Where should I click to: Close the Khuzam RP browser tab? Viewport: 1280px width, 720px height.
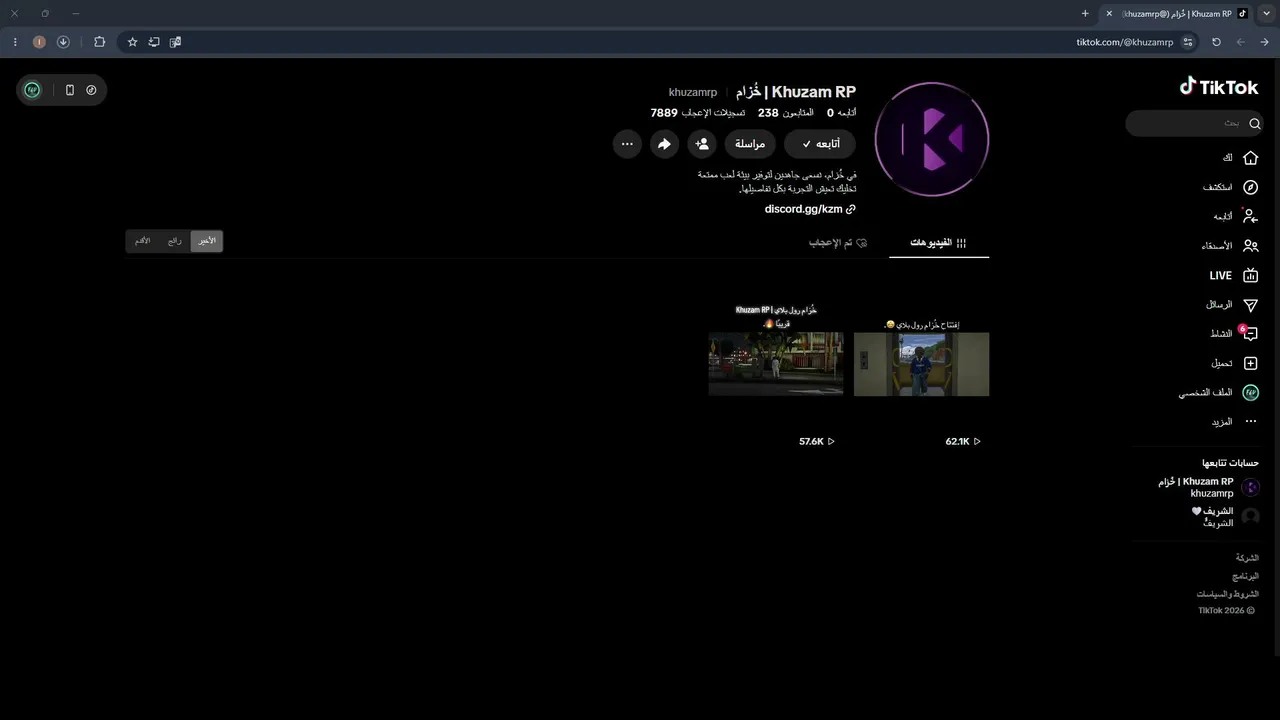pos(1109,13)
